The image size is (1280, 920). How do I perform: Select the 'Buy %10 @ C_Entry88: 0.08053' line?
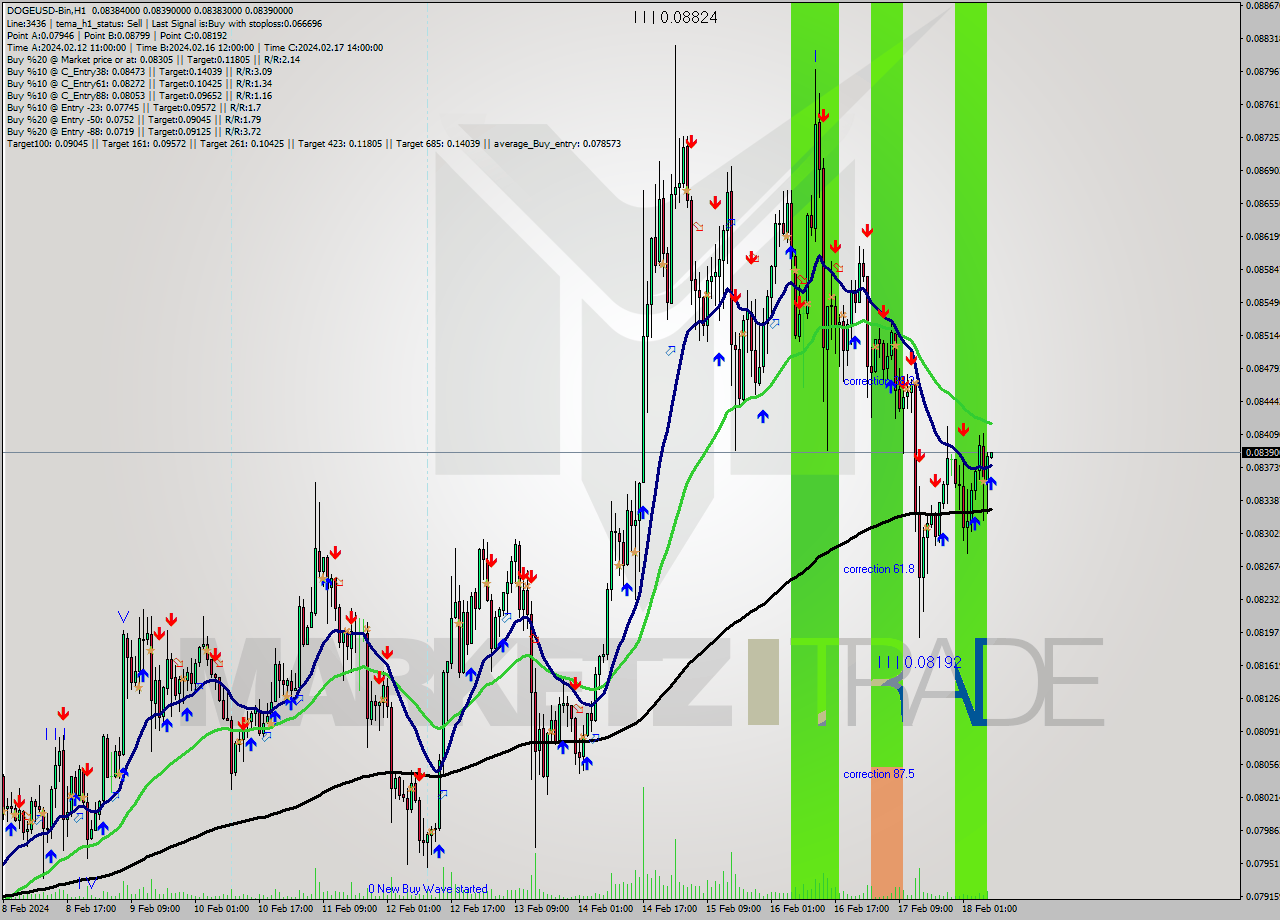pyautogui.click(x=139, y=95)
